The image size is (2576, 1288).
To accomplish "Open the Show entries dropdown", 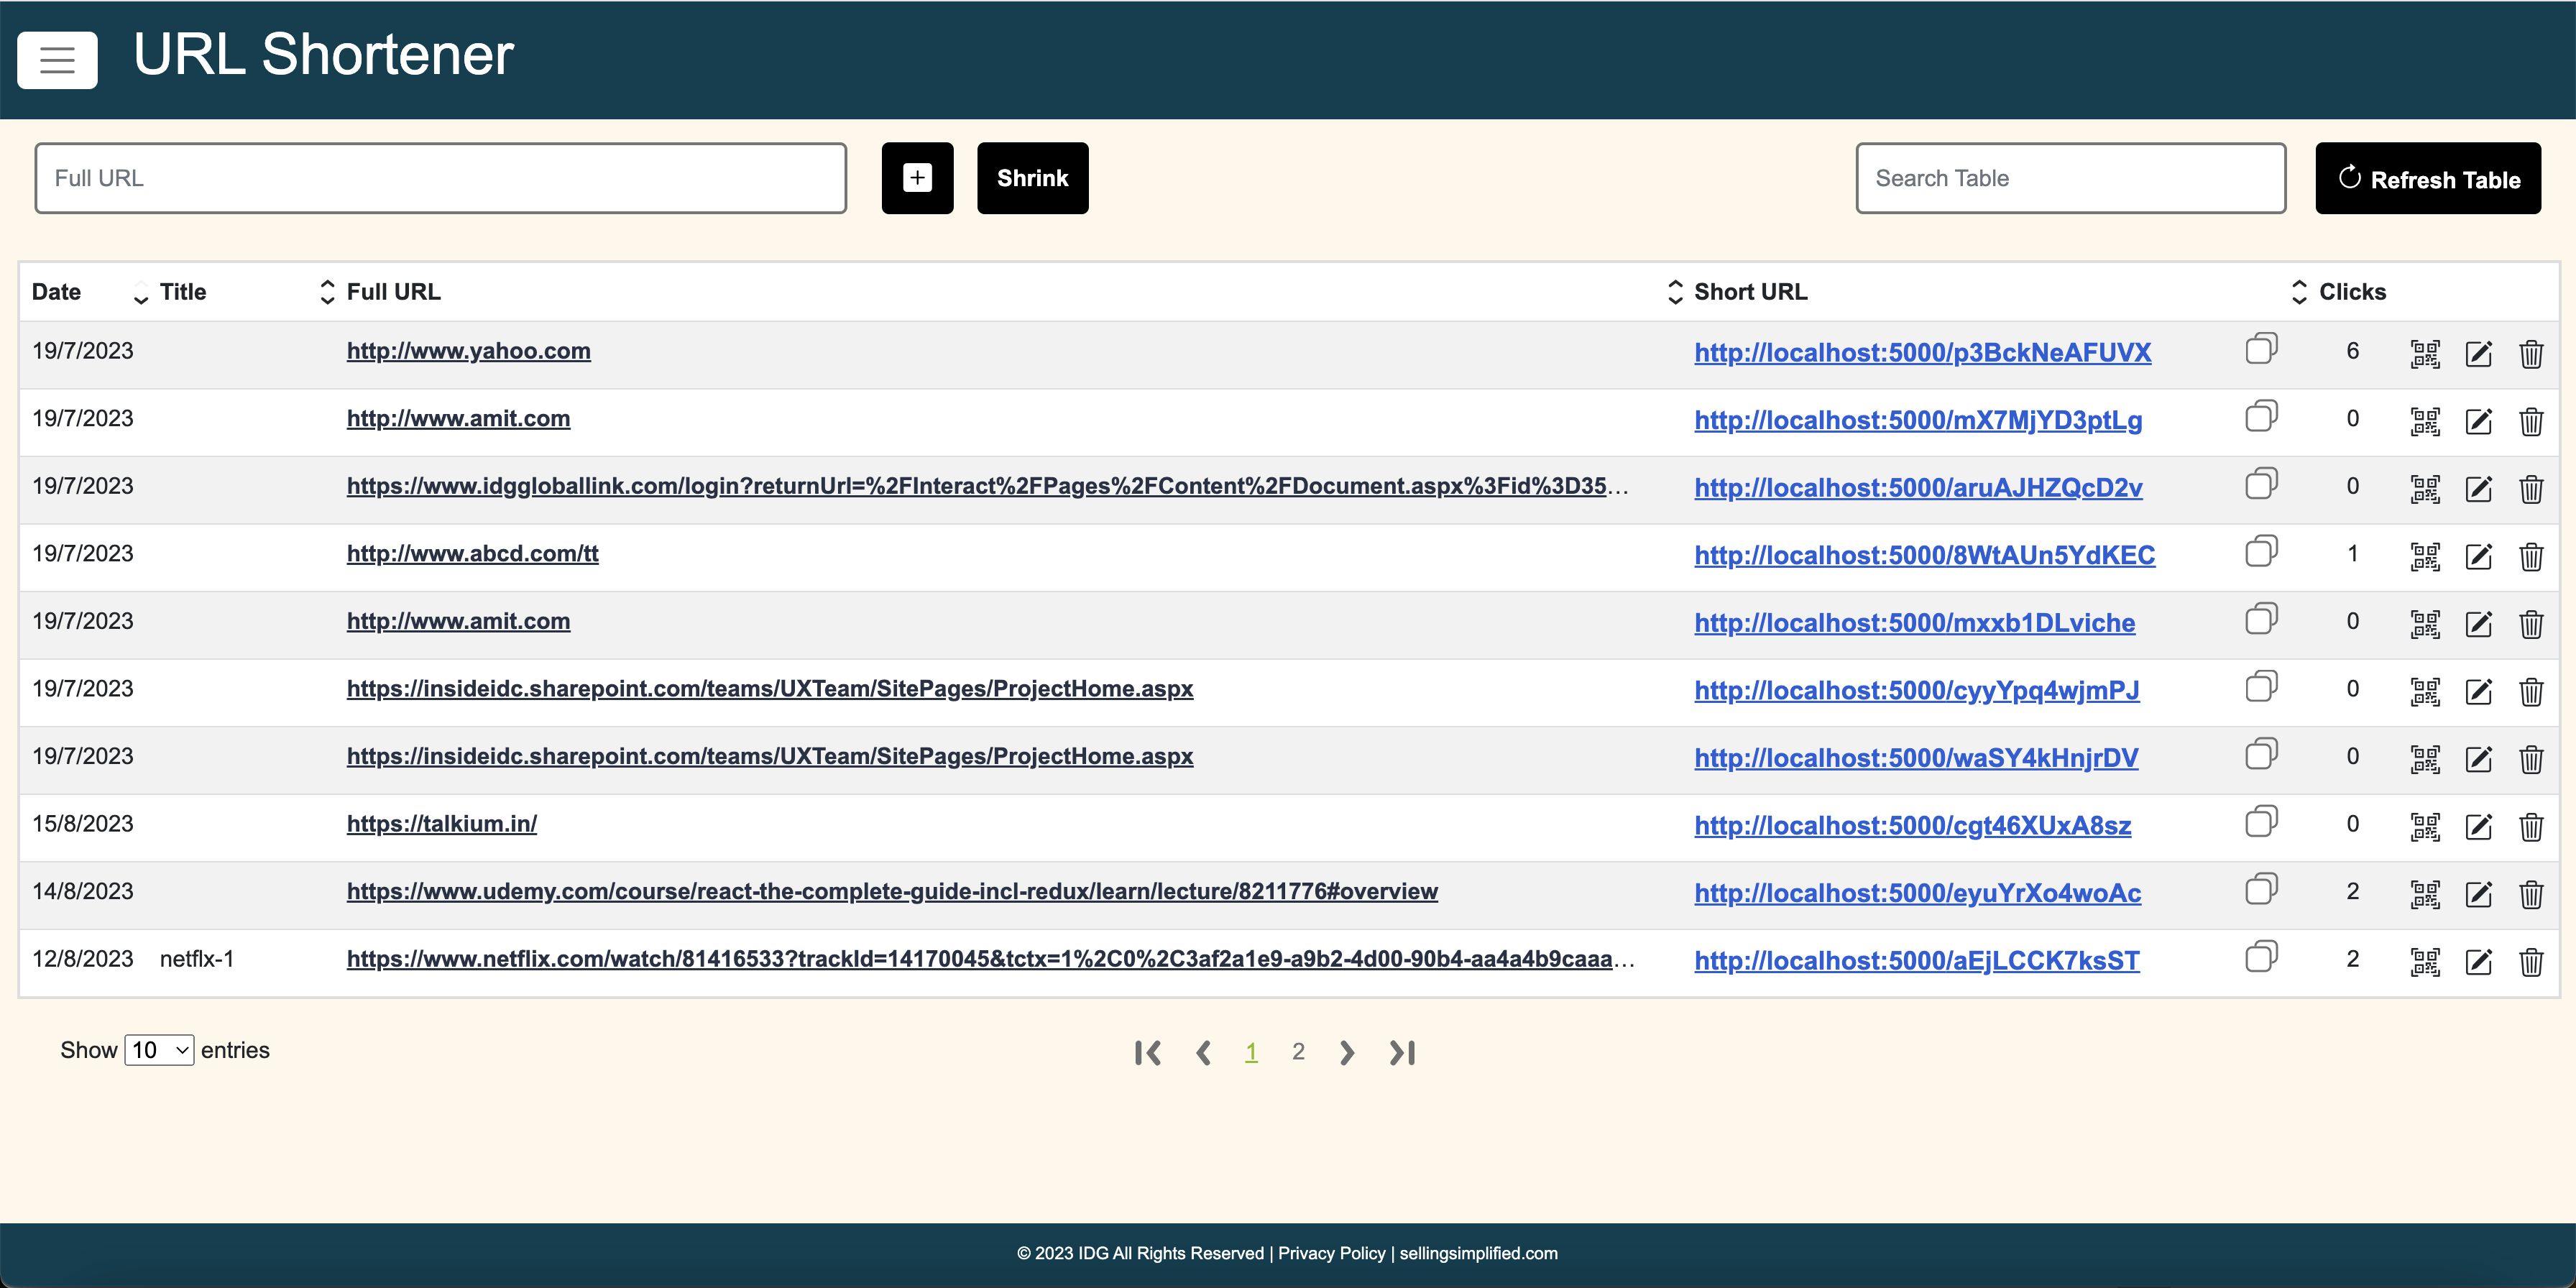I will 159,1050.
